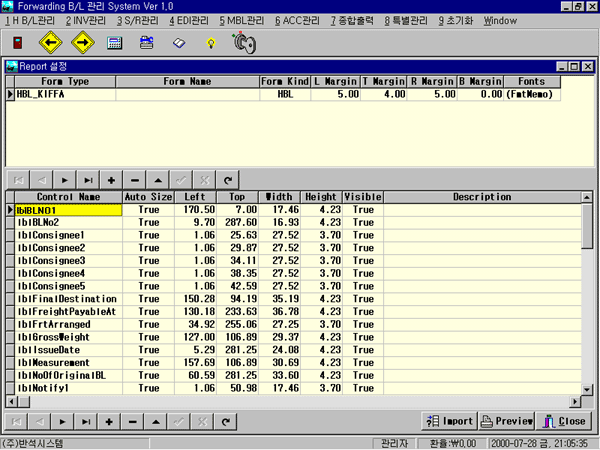The width and height of the screenshot is (600, 450).
Task: Open the 8 특별관리 menu
Action: [406, 21]
